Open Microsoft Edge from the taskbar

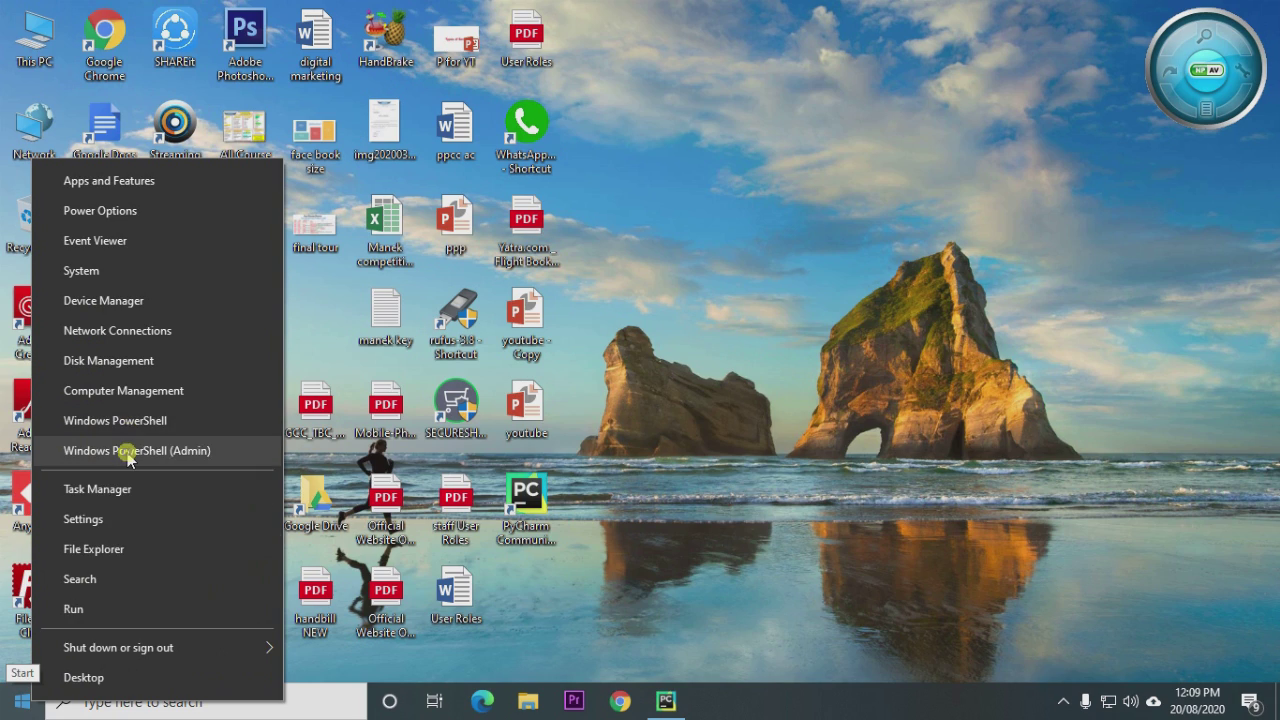coord(482,702)
